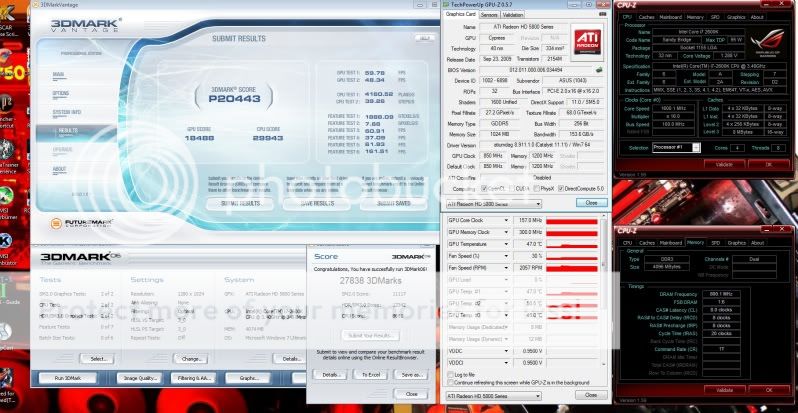Click Close in the GPU-Z Graphics Card window
The width and height of the screenshot is (798, 413).
pos(591,202)
